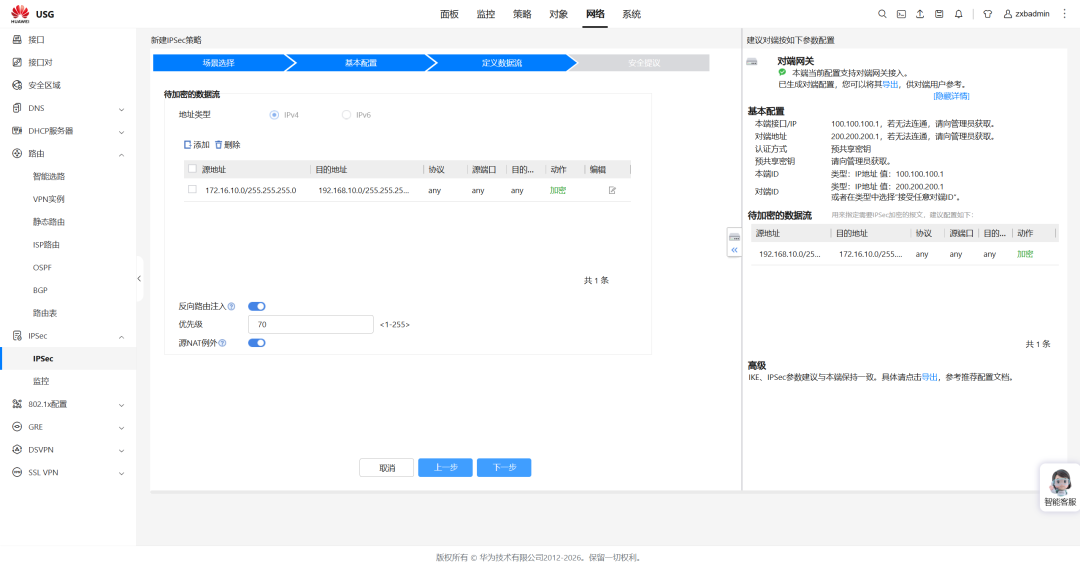Viewport: 1080px width, 568px height.
Task: Click the Huawei USG logo
Action: (32, 14)
